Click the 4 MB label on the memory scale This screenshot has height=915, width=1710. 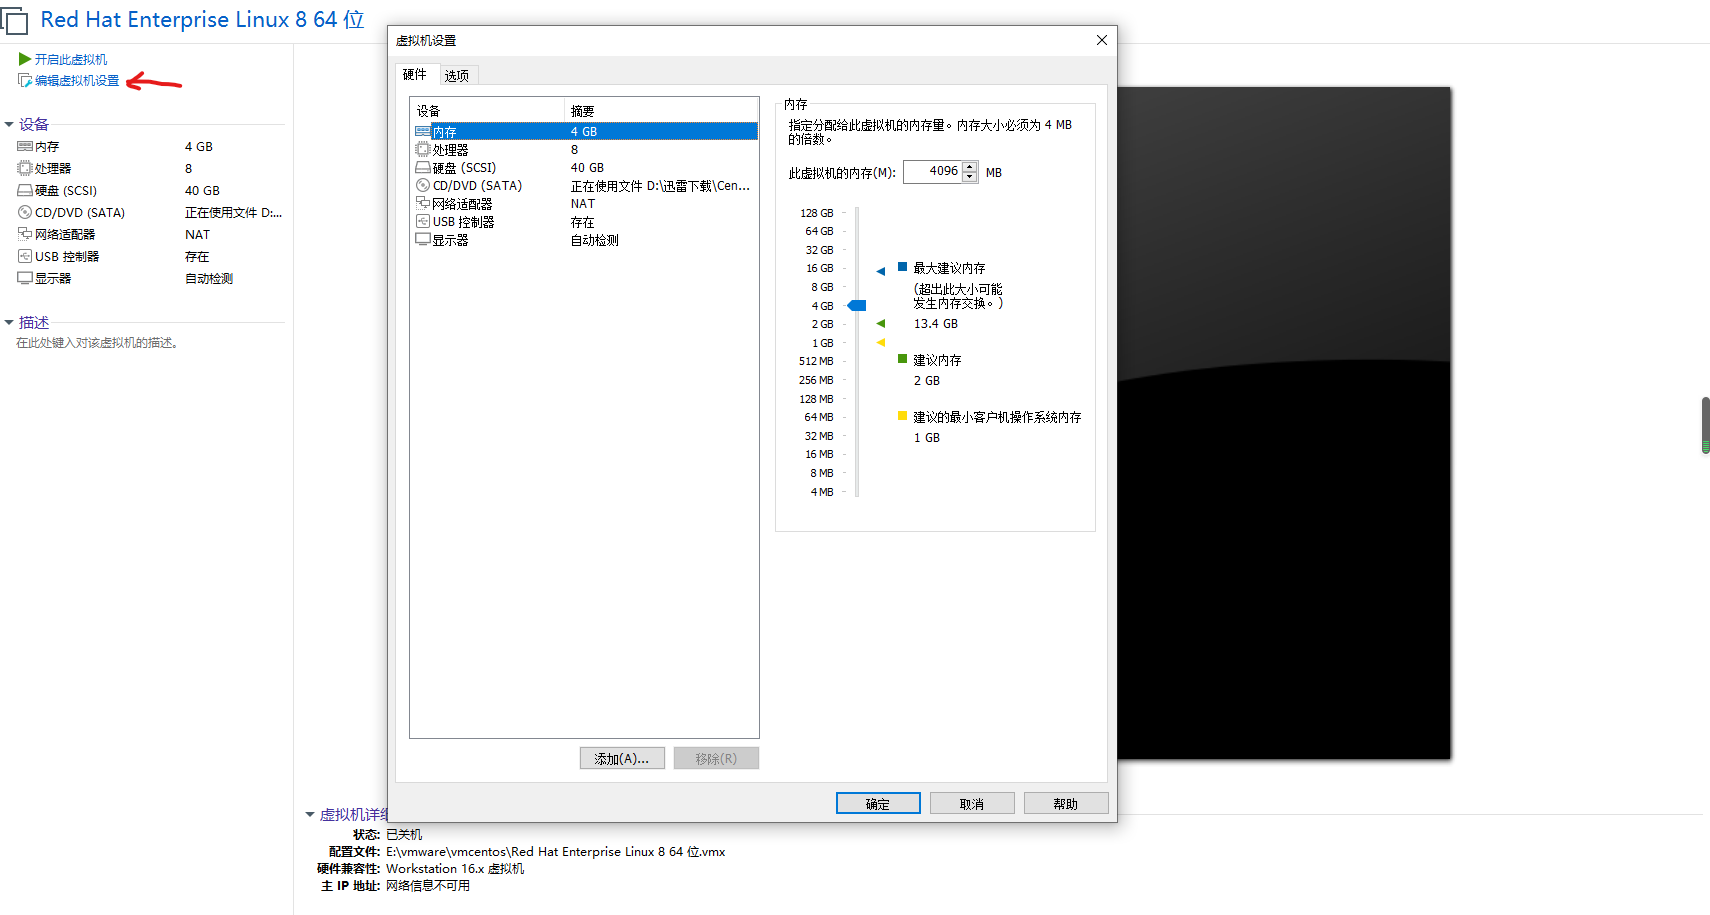pos(821,492)
